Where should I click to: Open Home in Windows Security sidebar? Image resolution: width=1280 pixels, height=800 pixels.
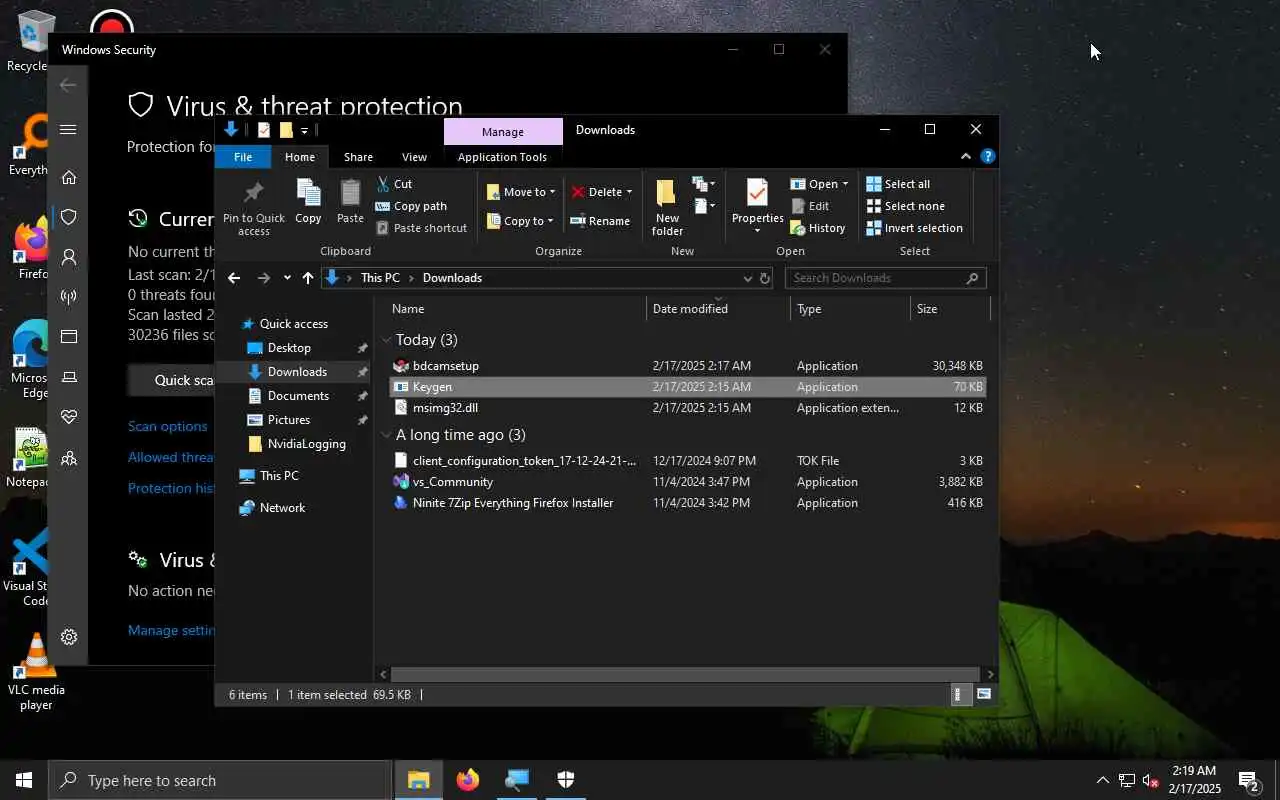coord(69,177)
